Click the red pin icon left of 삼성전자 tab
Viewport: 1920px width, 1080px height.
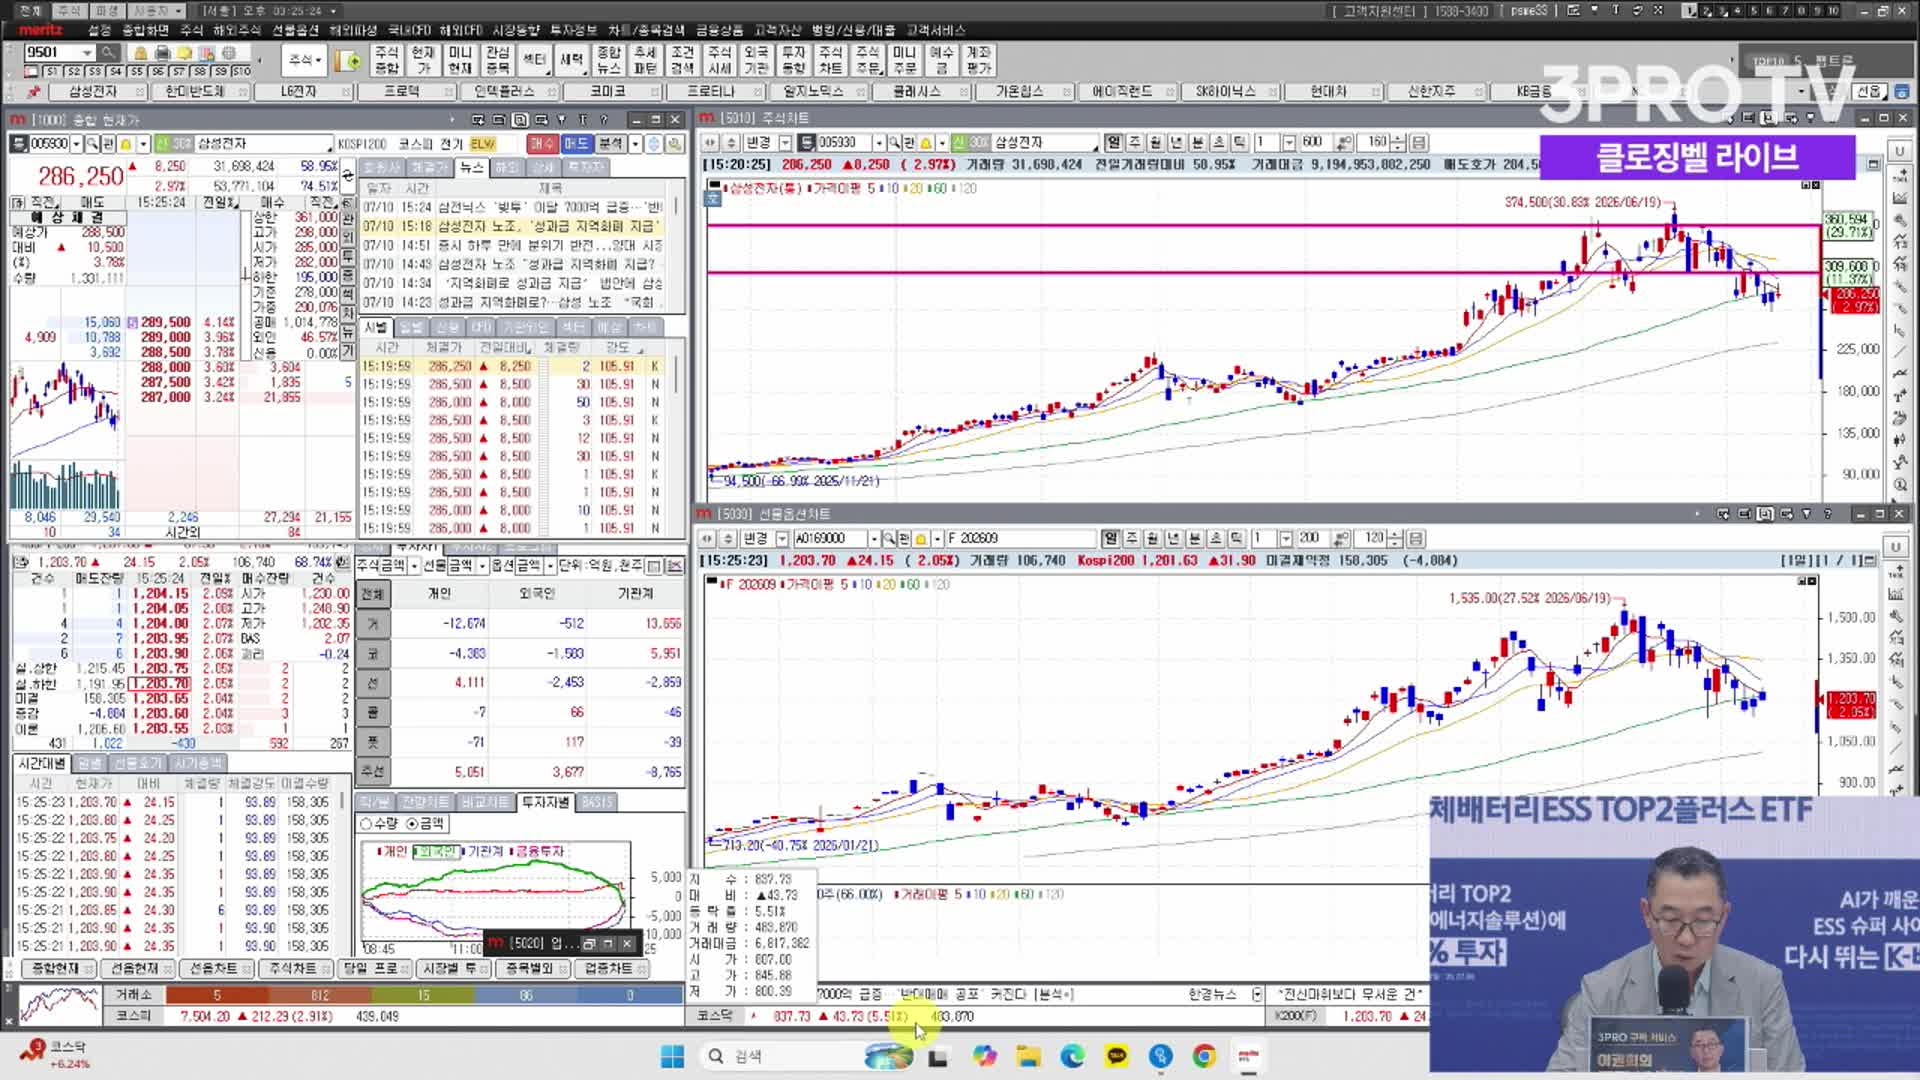pos(33,91)
